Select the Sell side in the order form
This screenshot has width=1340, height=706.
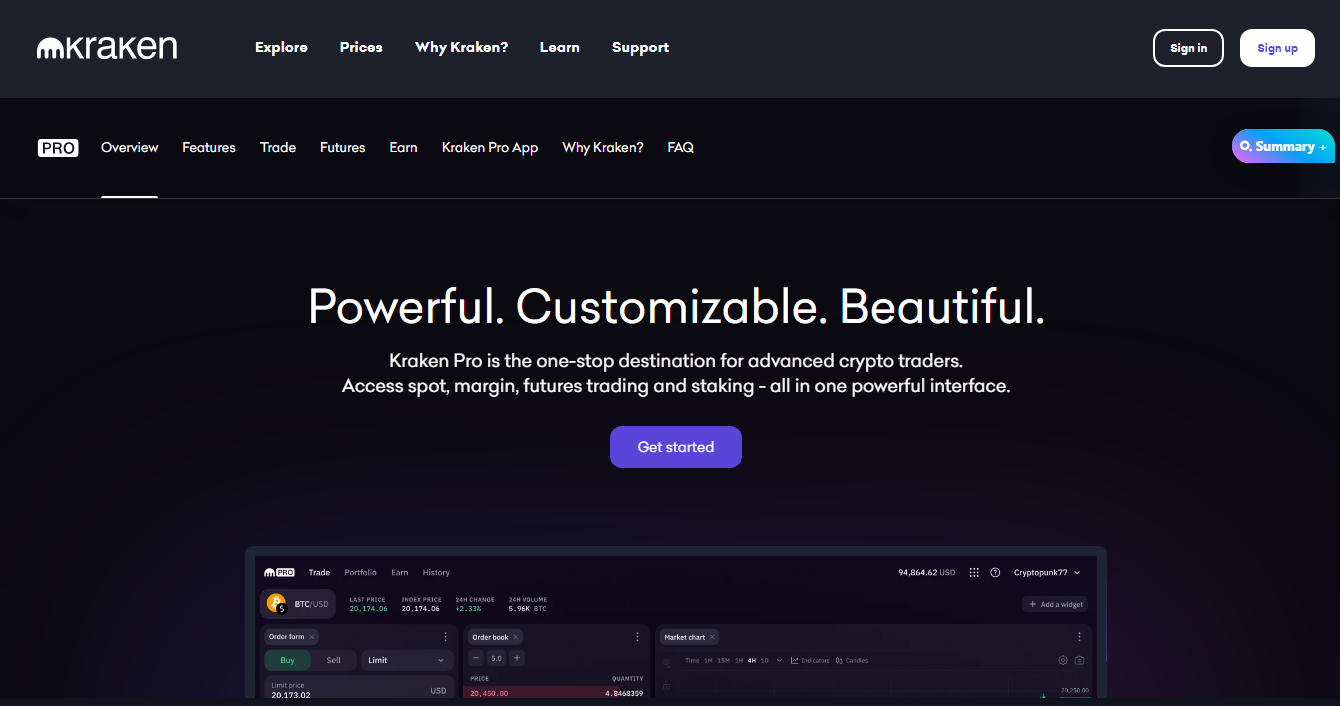click(x=334, y=660)
